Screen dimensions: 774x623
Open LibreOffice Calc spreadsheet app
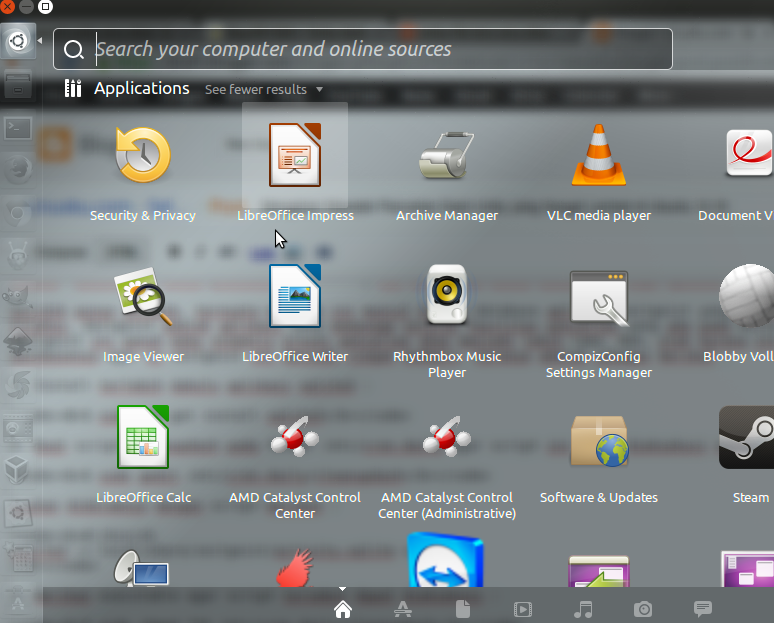143,437
